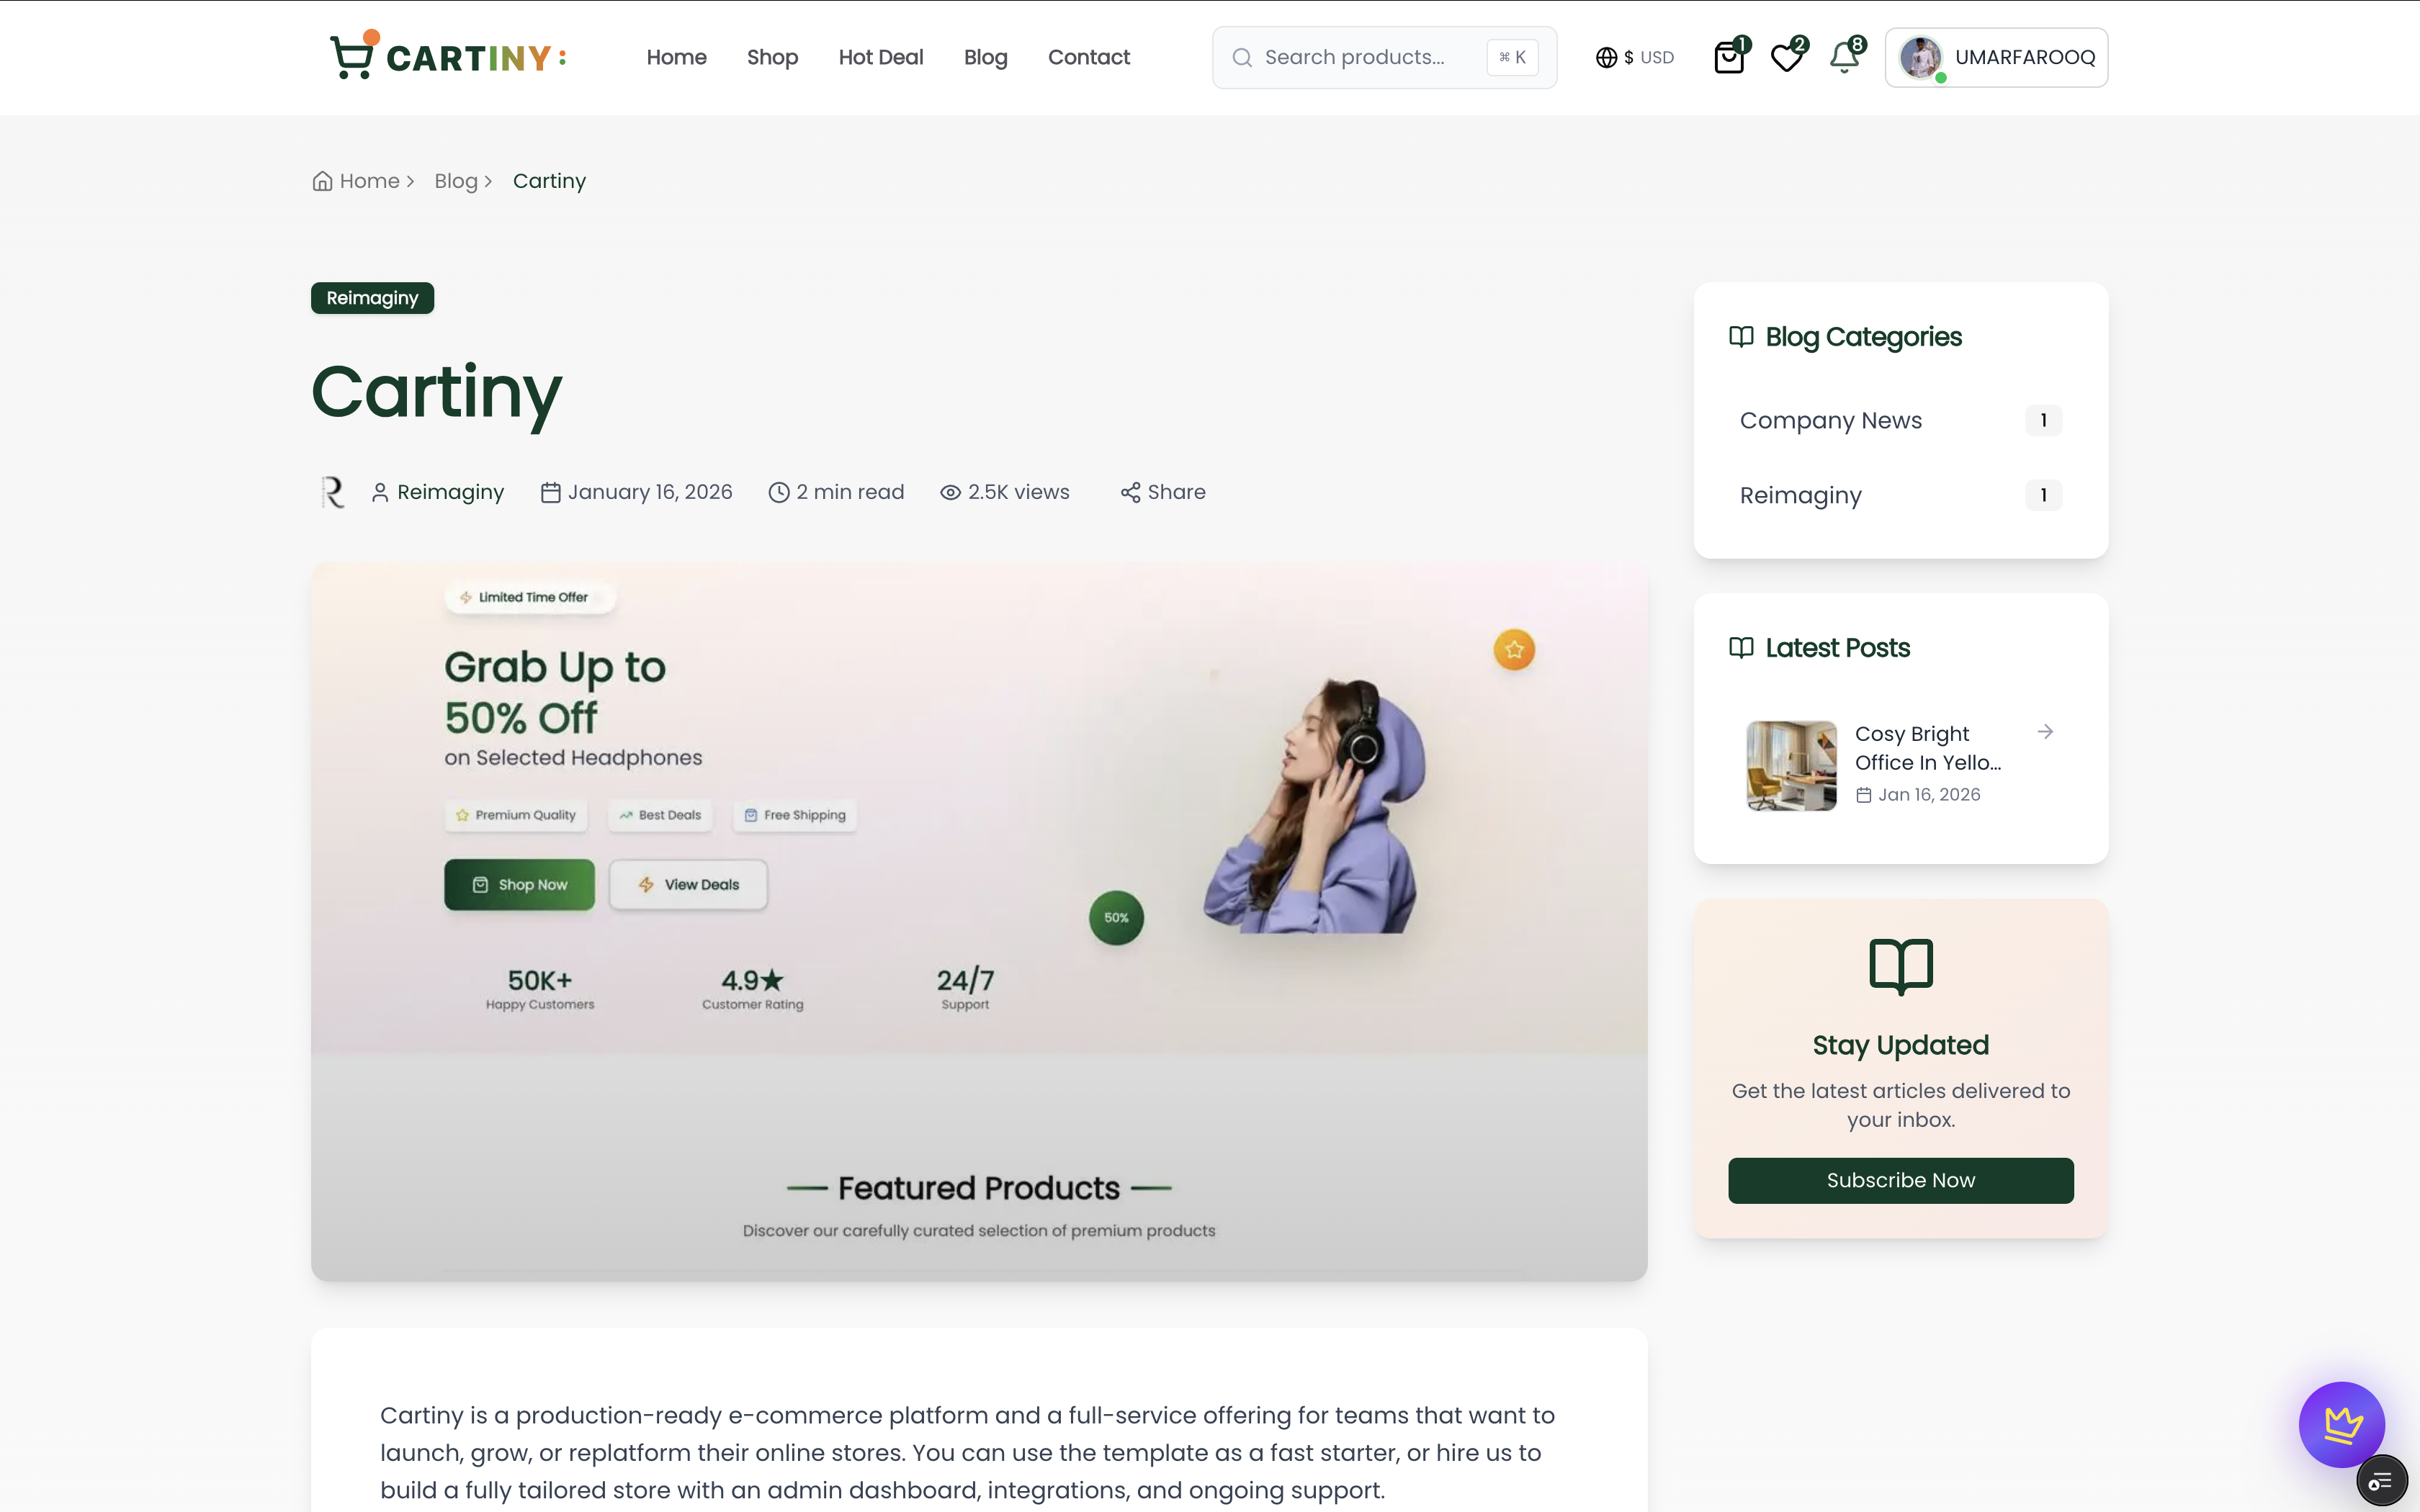This screenshot has height=1512, width=2420.
Task: Select the Company News category
Action: 1900,421
